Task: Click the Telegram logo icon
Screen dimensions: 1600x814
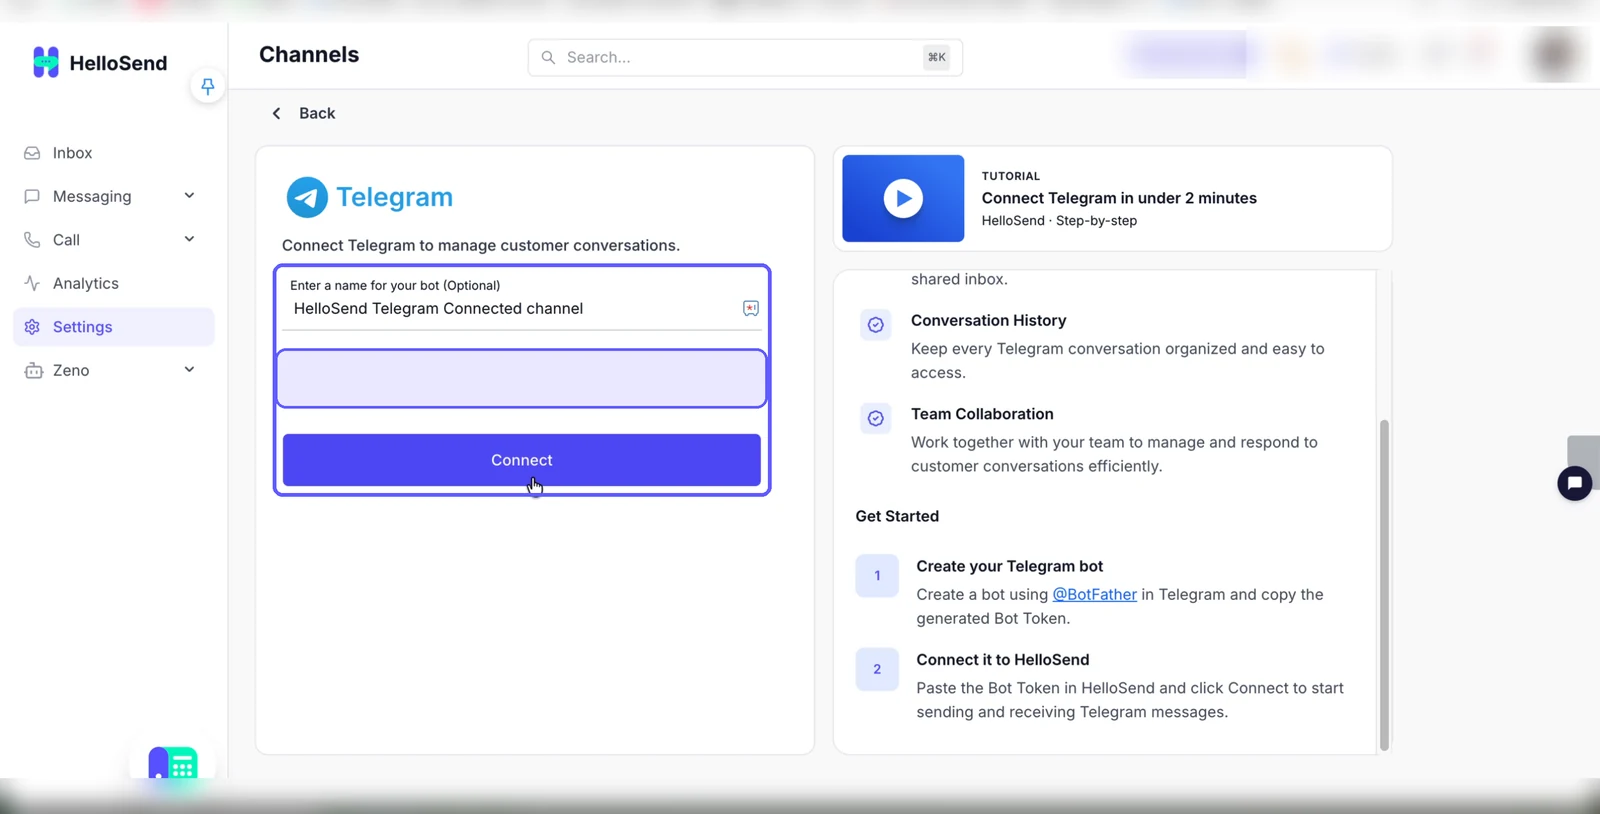Action: pos(307,197)
